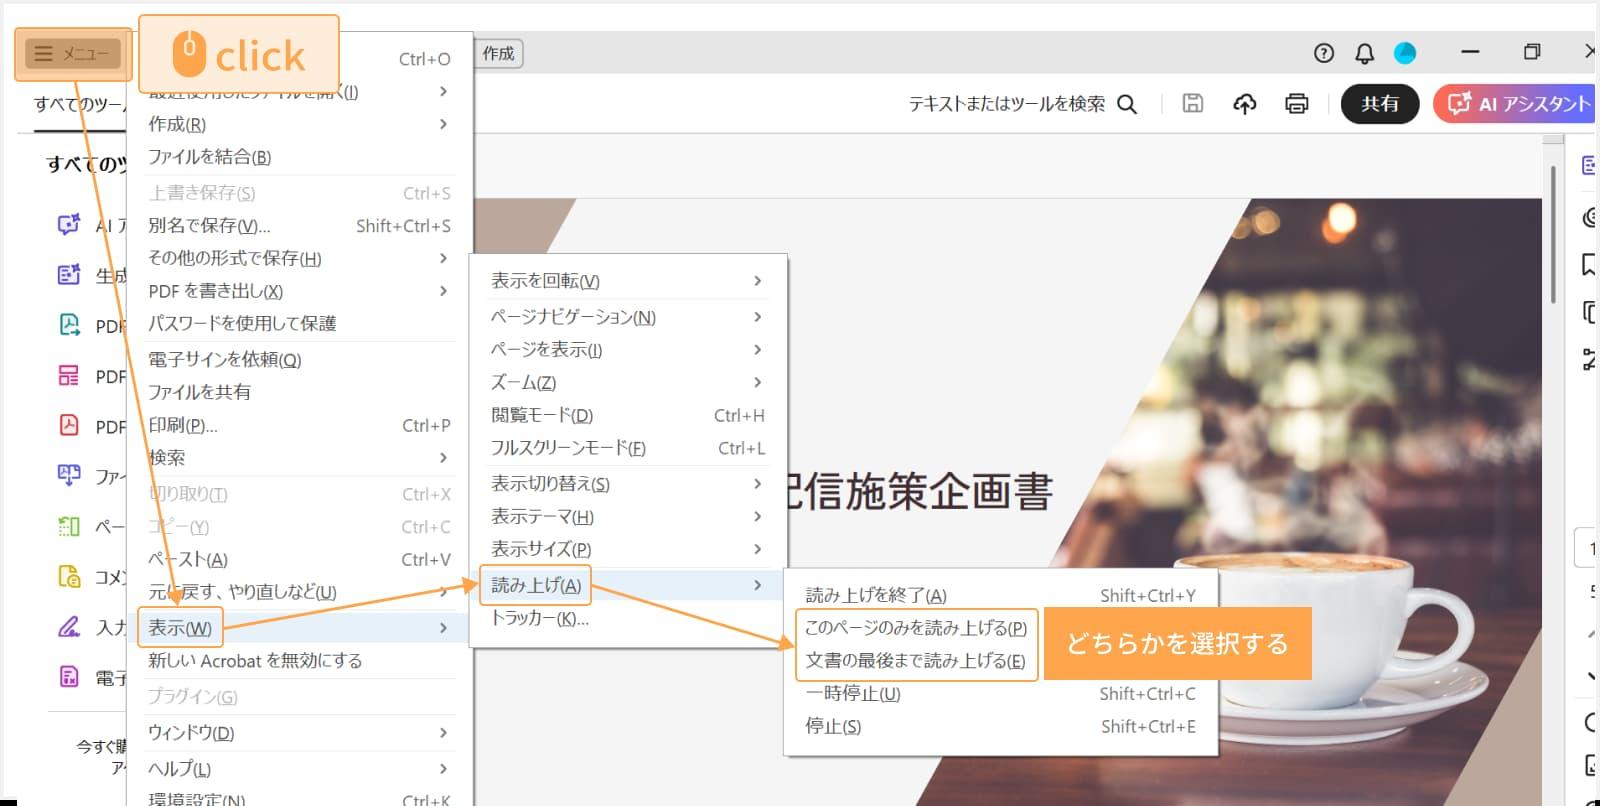This screenshot has width=1600, height=806.
Task: Select ペースト(A) menu item
Action: [x=298, y=560]
